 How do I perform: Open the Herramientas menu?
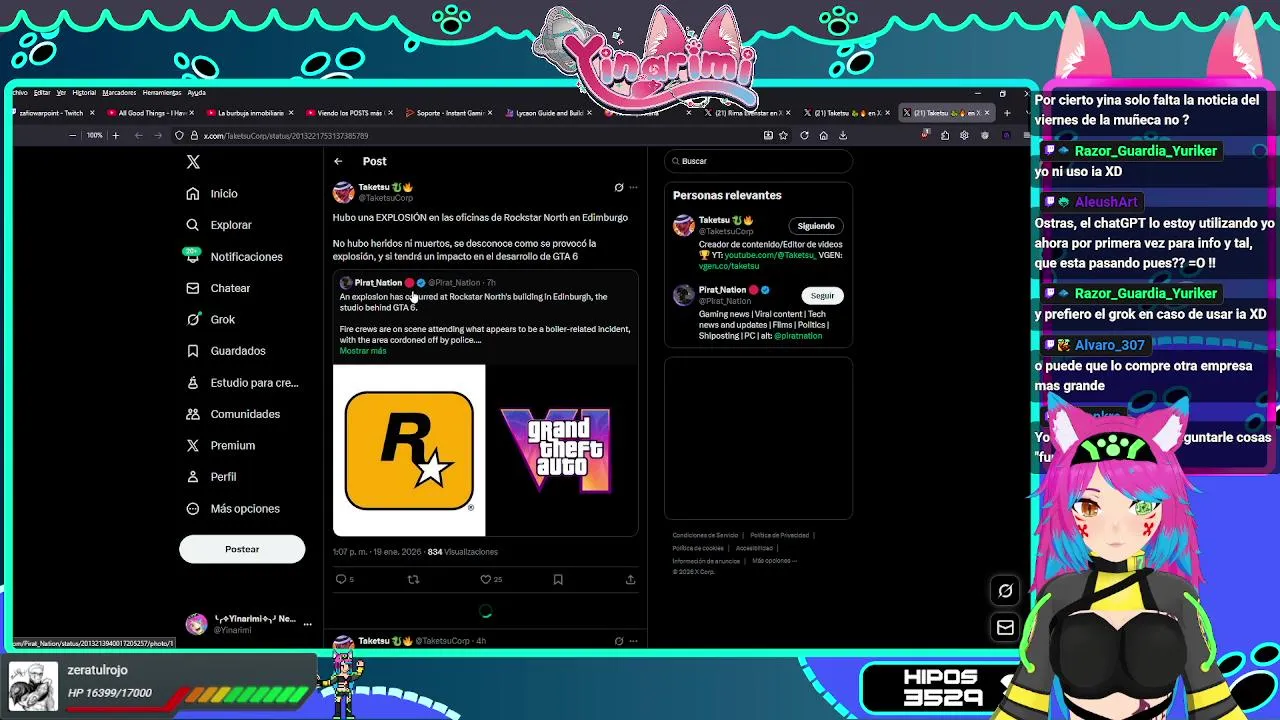(162, 92)
